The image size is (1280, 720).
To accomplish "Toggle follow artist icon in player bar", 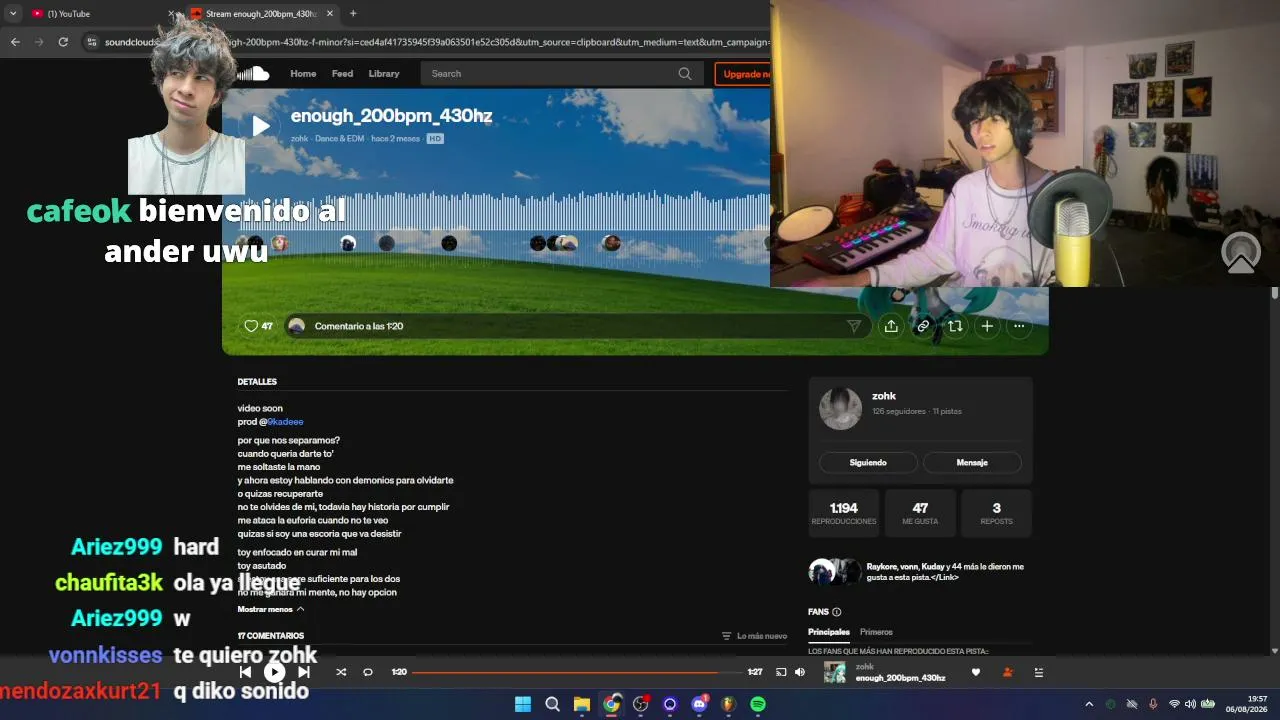I will point(1007,673).
